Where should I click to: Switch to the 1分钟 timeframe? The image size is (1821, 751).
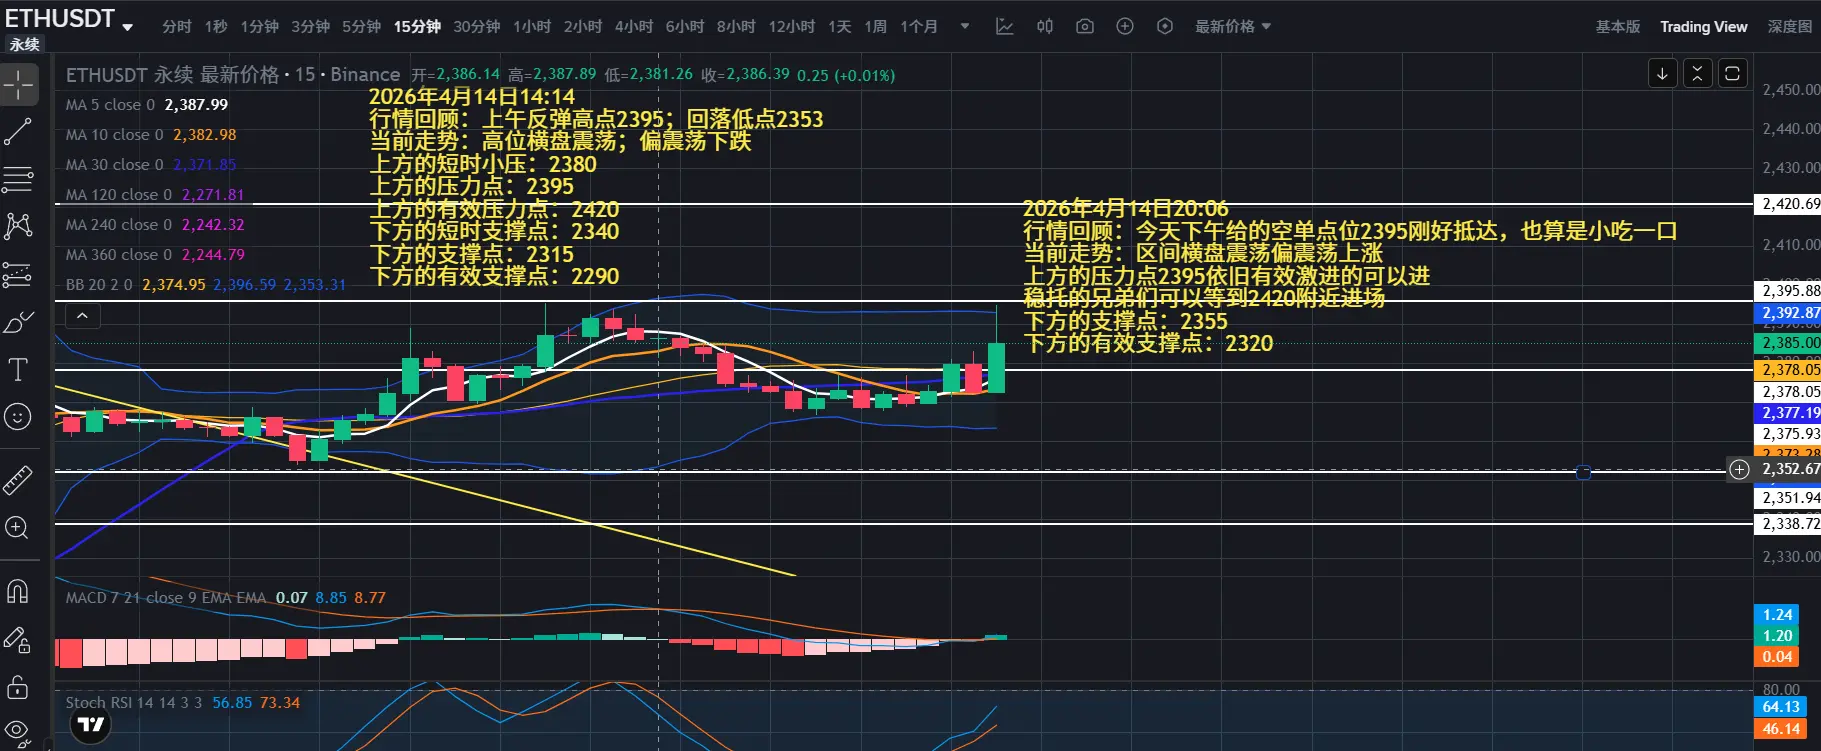tap(260, 27)
